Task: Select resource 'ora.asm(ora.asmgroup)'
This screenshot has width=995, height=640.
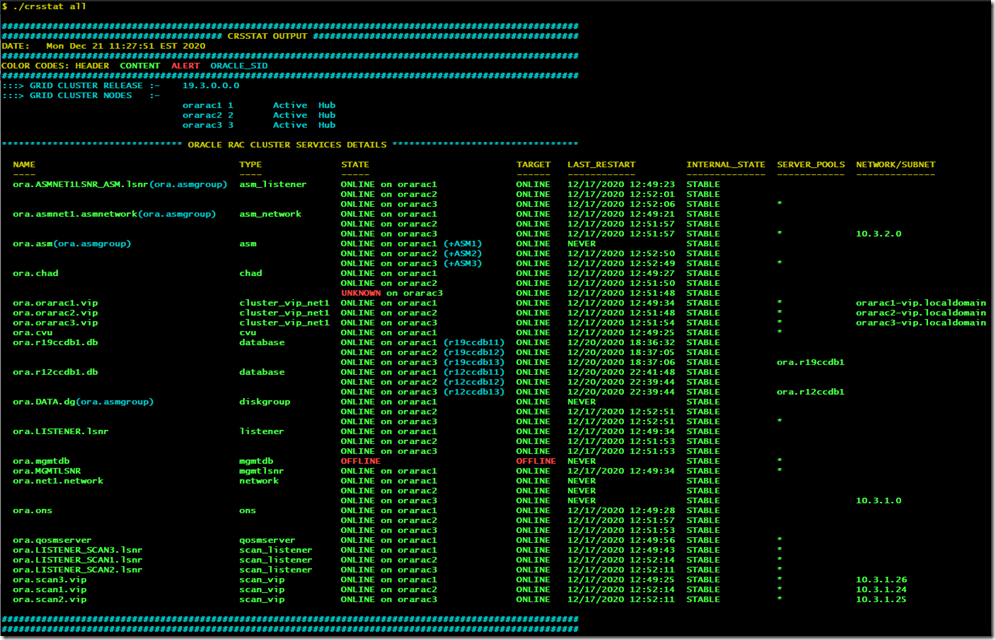Action: [x=72, y=244]
